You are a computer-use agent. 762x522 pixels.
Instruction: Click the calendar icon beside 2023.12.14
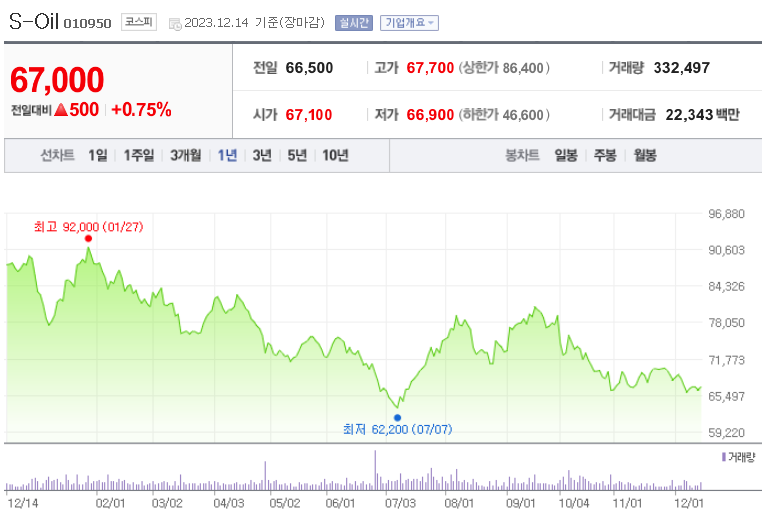click(175, 24)
